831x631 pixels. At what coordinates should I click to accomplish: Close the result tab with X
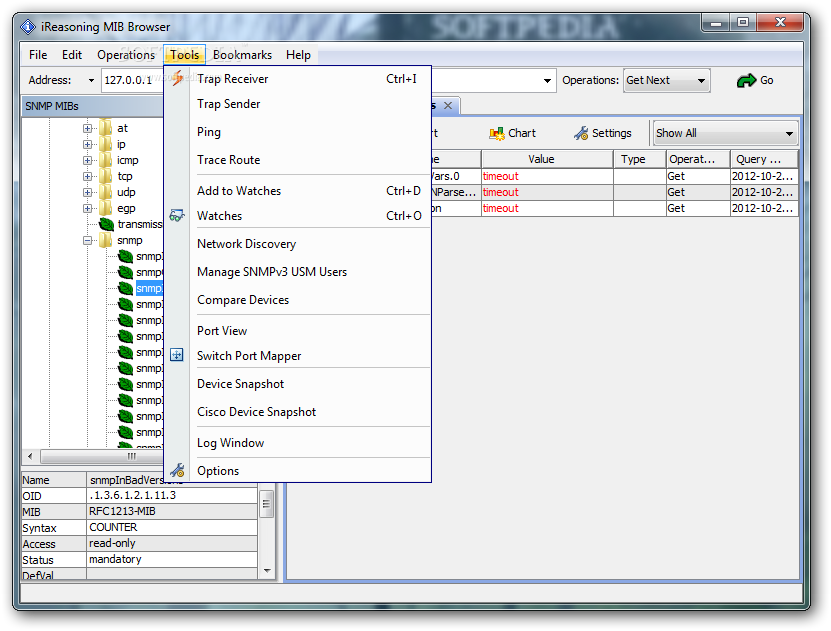tap(448, 105)
